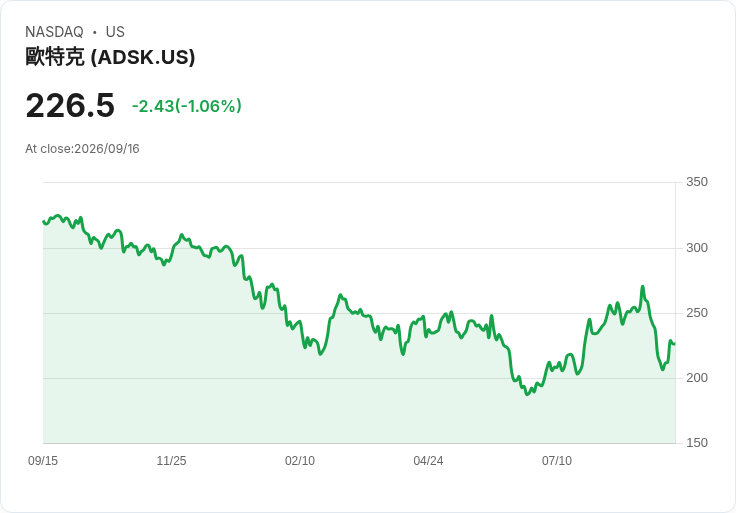736x513 pixels.
Task: Click the 07/10 date axis label
Action: [x=557, y=460]
